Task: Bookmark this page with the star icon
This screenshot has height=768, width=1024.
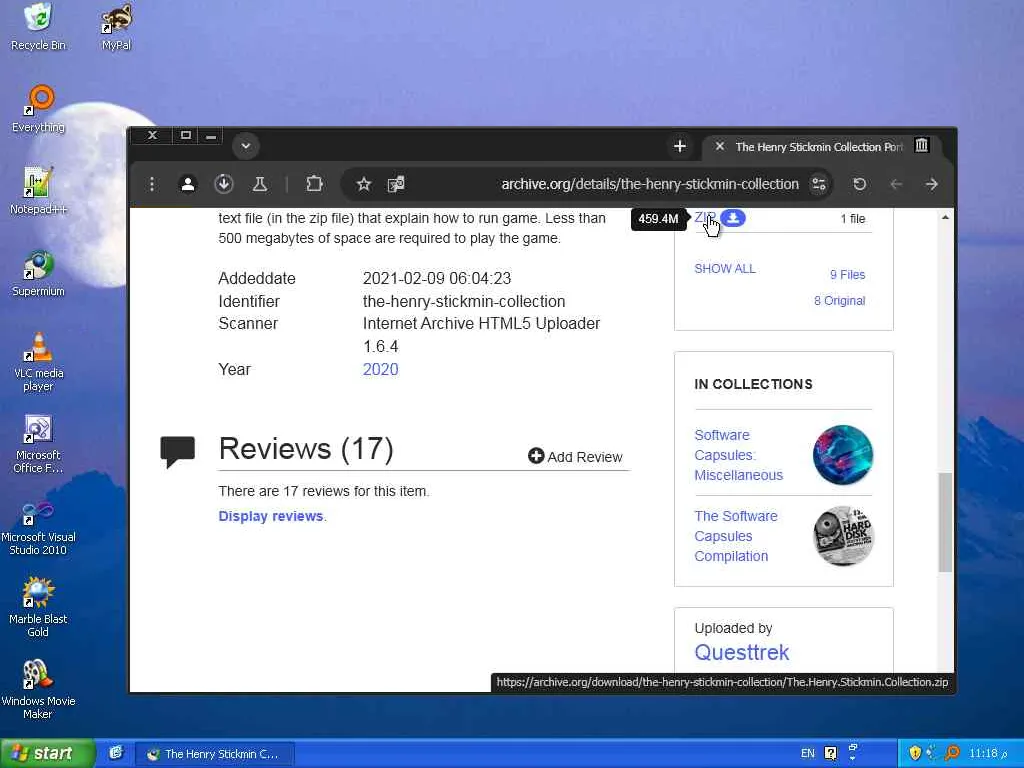Action: (364, 184)
